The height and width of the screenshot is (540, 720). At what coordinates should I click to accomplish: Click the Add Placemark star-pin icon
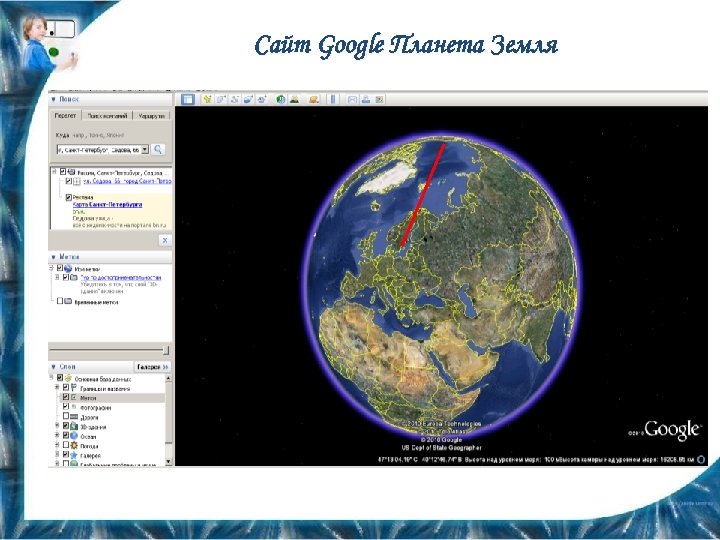coord(207,99)
